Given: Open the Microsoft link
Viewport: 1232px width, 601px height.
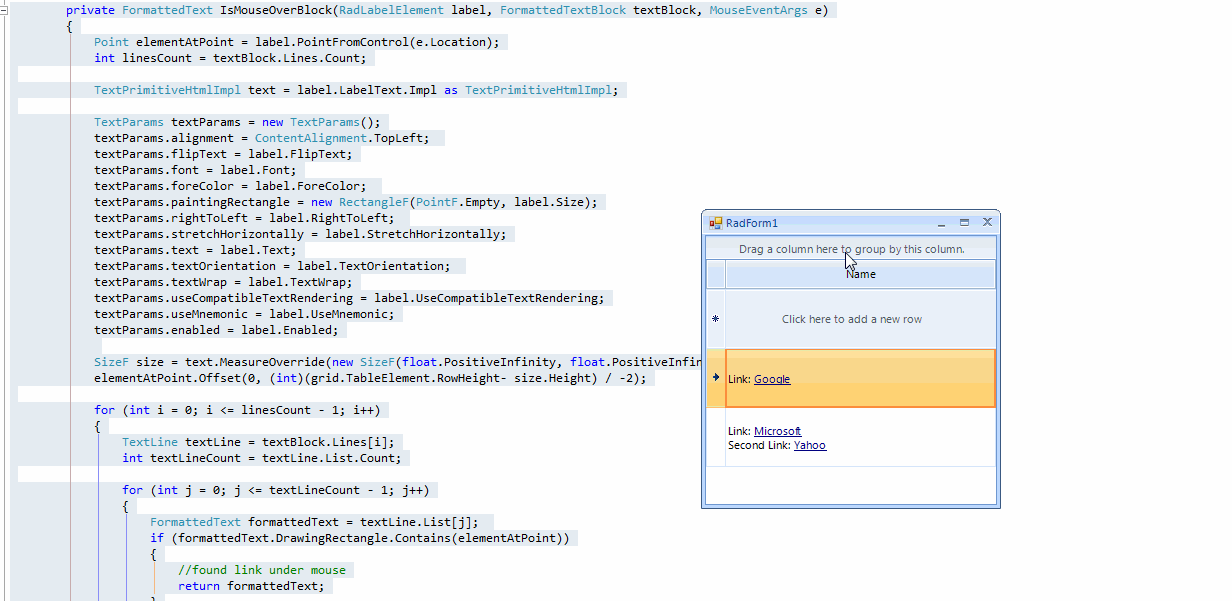Looking at the screenshot, I should (778, 431).
